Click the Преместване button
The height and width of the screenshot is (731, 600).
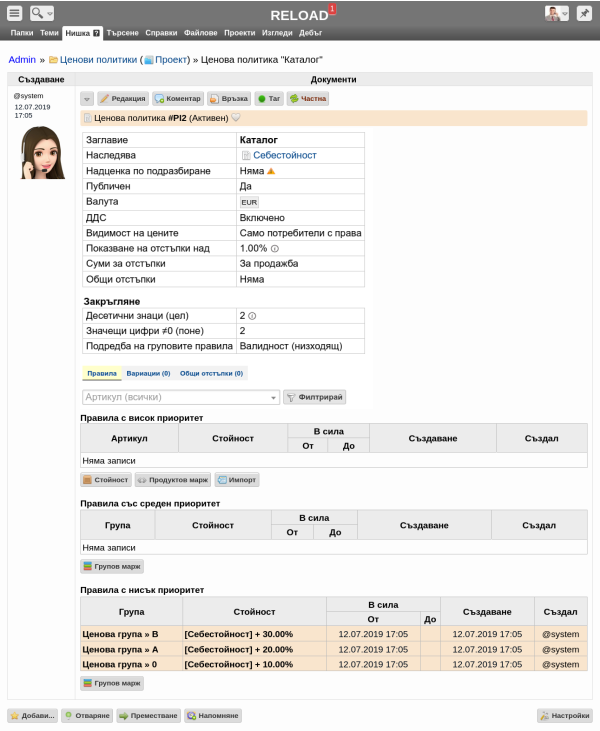pos(149,716)
